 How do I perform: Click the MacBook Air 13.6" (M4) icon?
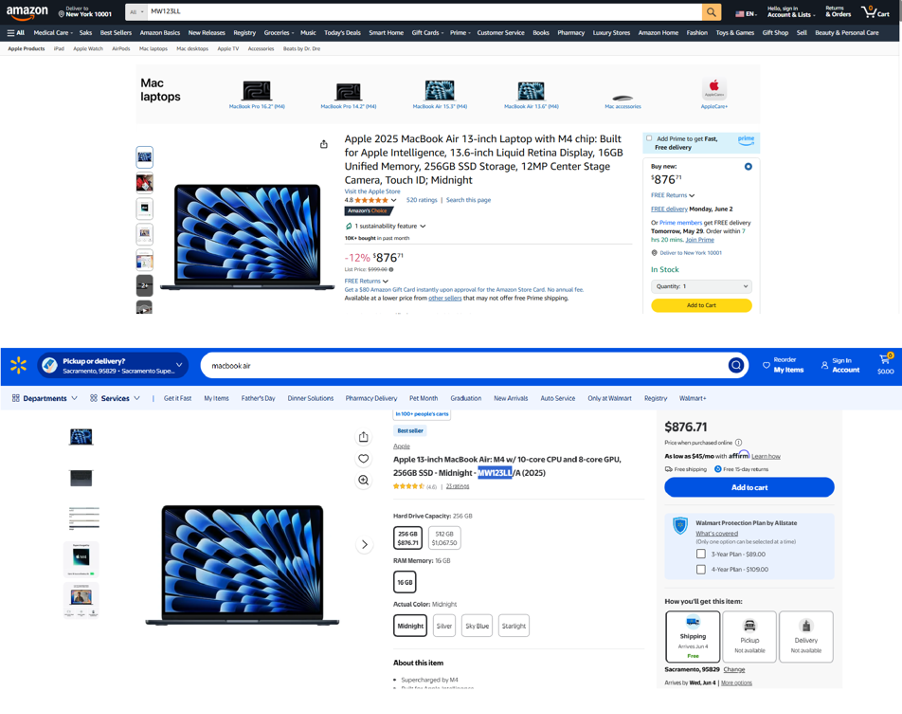(x=531, y=90)
